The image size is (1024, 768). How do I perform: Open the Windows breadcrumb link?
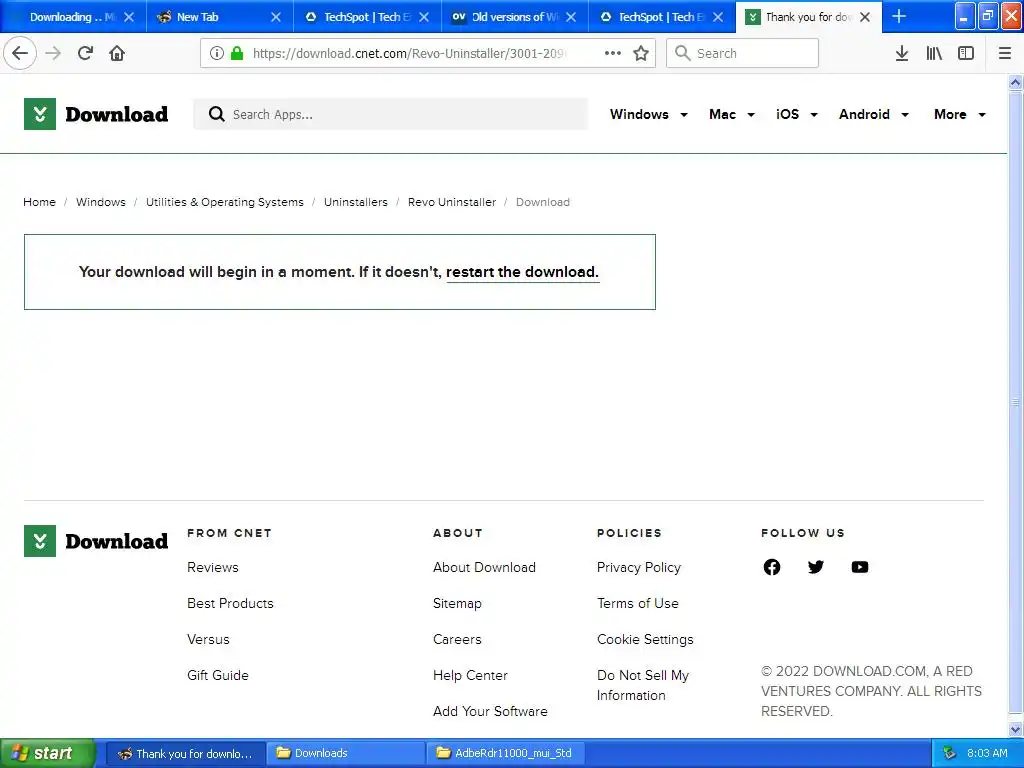pyautogui.click(x=101, y=202)
